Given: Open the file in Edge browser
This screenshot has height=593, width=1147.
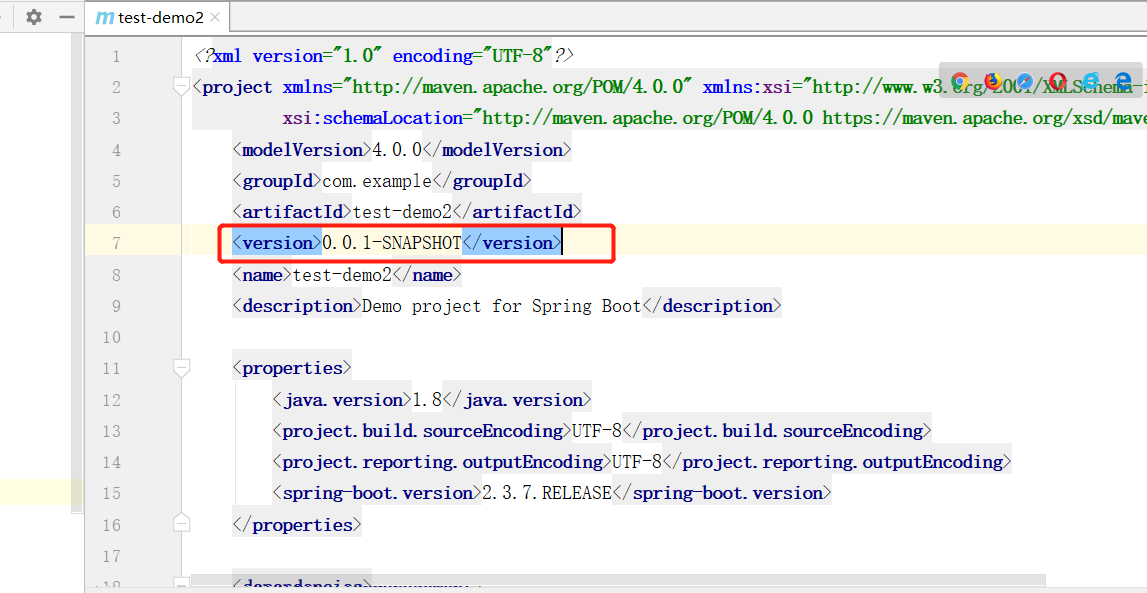Looking at the screenshot, I should 1123,80.
